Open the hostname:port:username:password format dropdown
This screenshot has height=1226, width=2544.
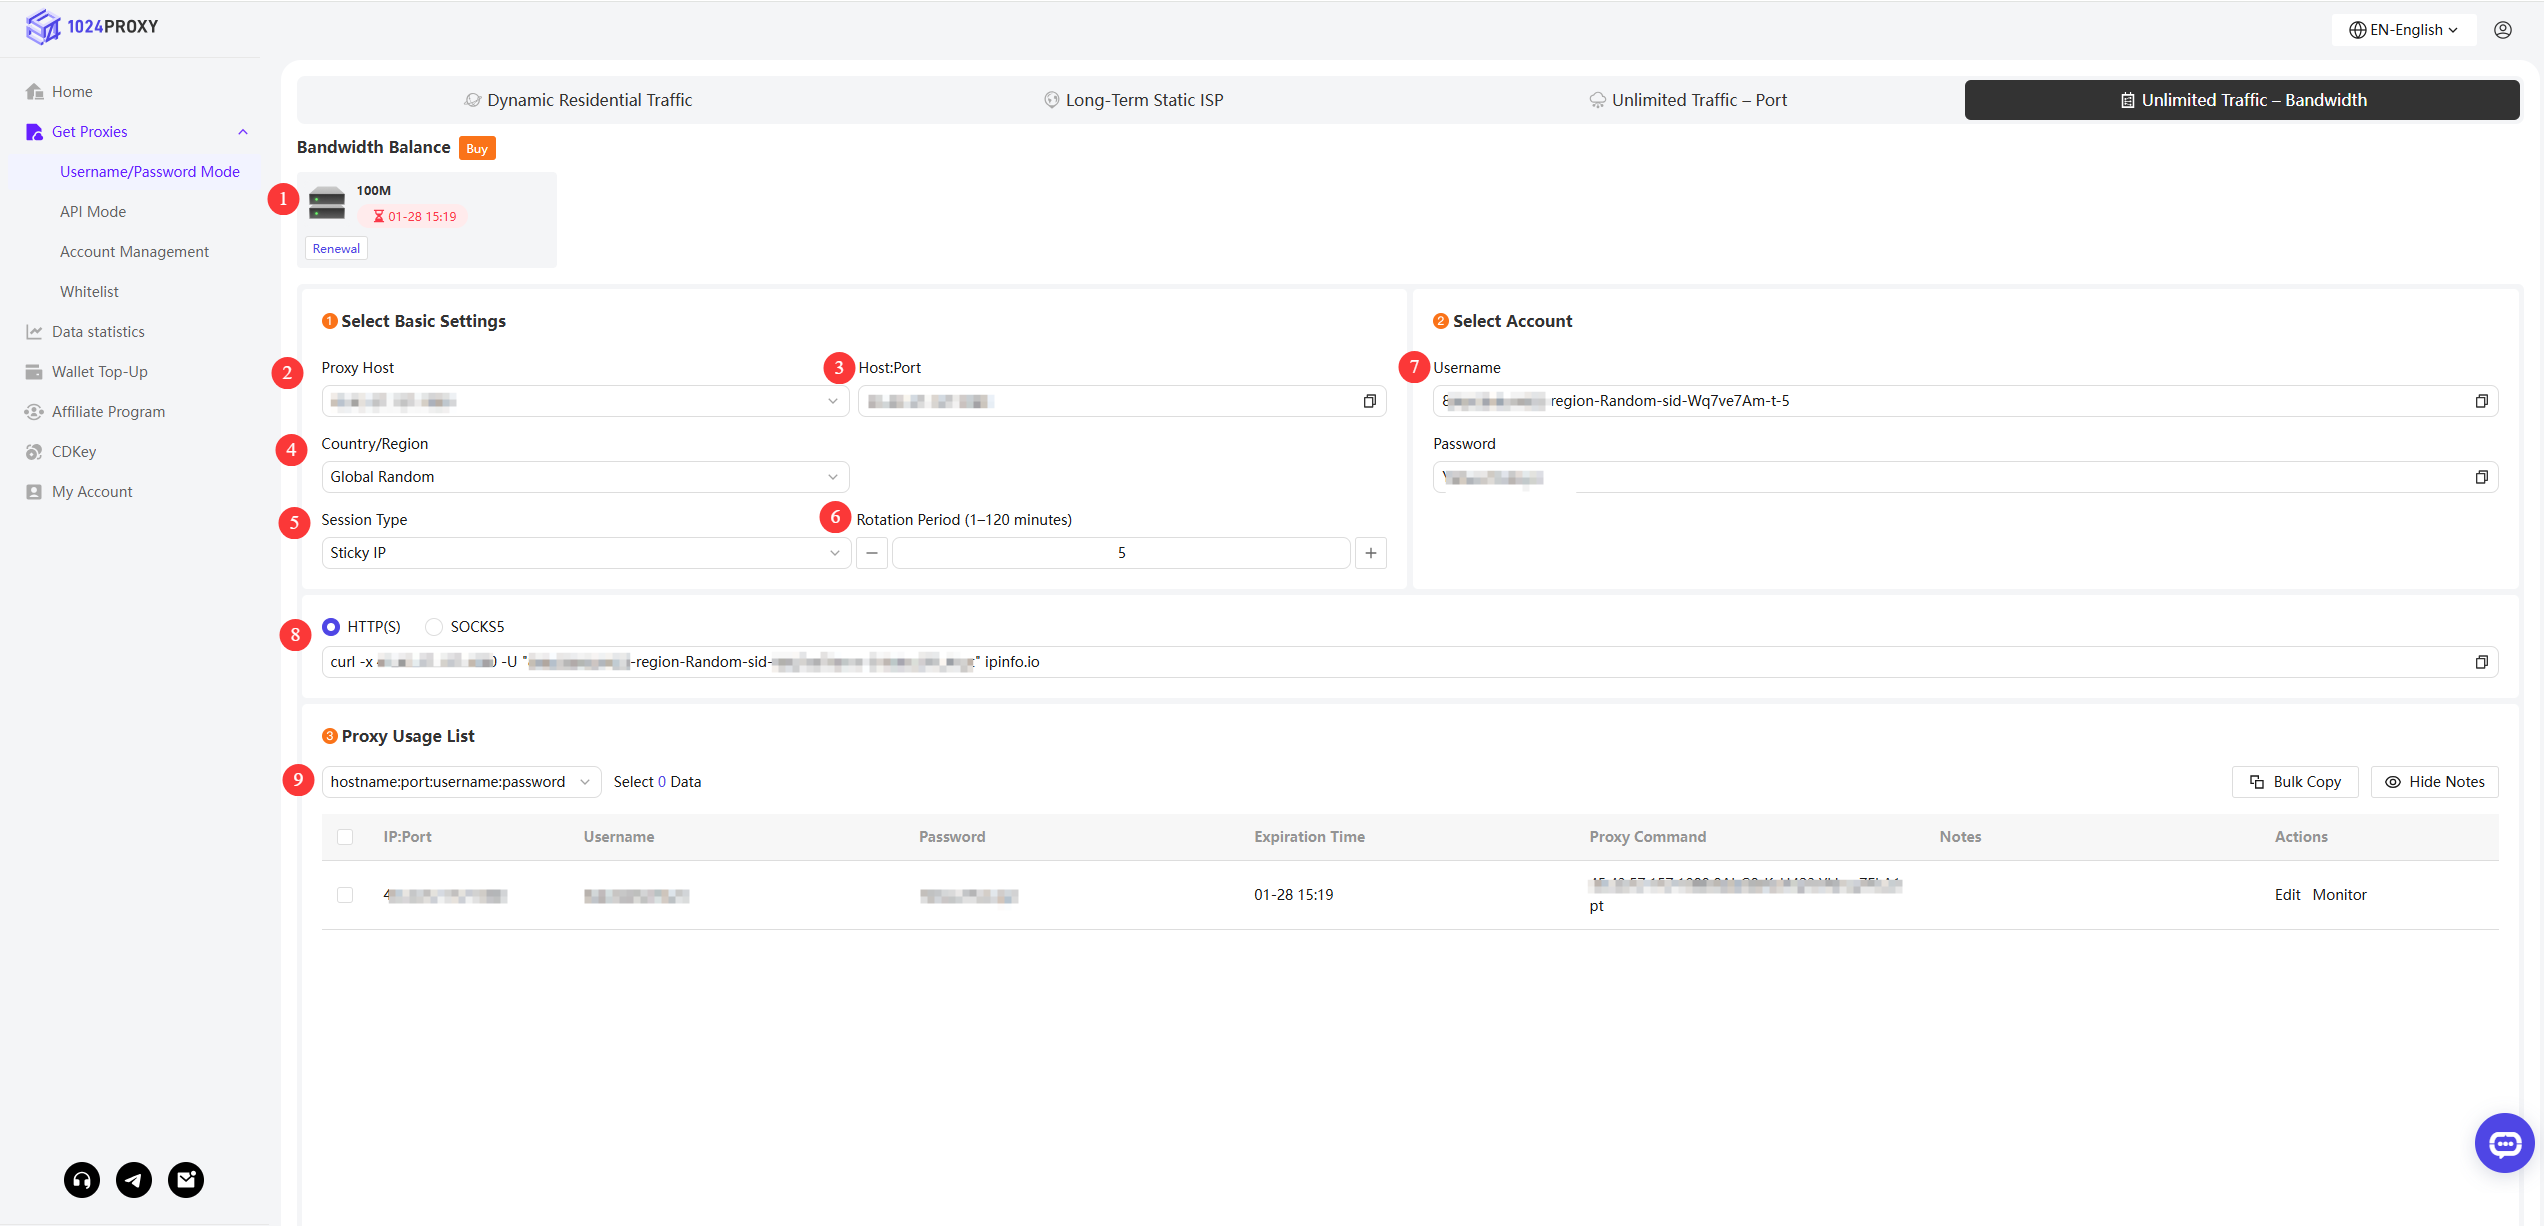[460, 782]
